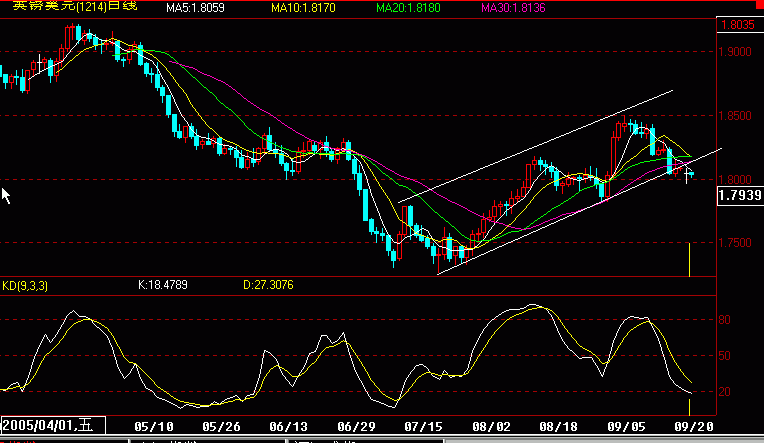Click the MA20:1.8180 indicator label
The height and width of the screenshot is (443, 764).
(x=408, y=8)
